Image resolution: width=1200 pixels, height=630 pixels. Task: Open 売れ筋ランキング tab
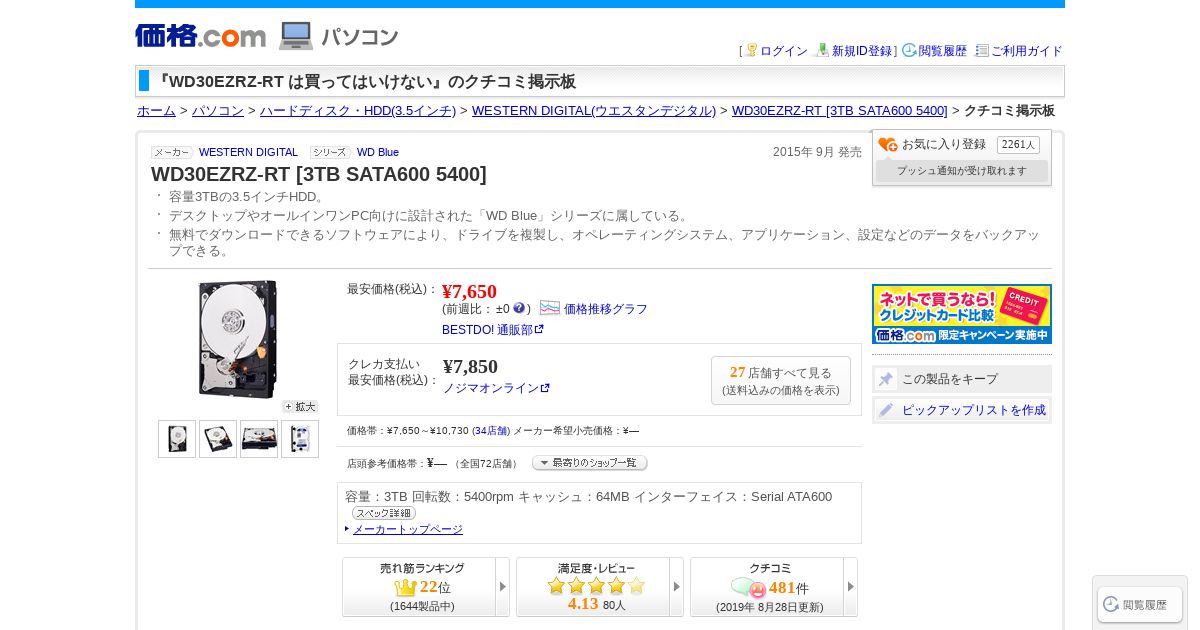(419, 587)
